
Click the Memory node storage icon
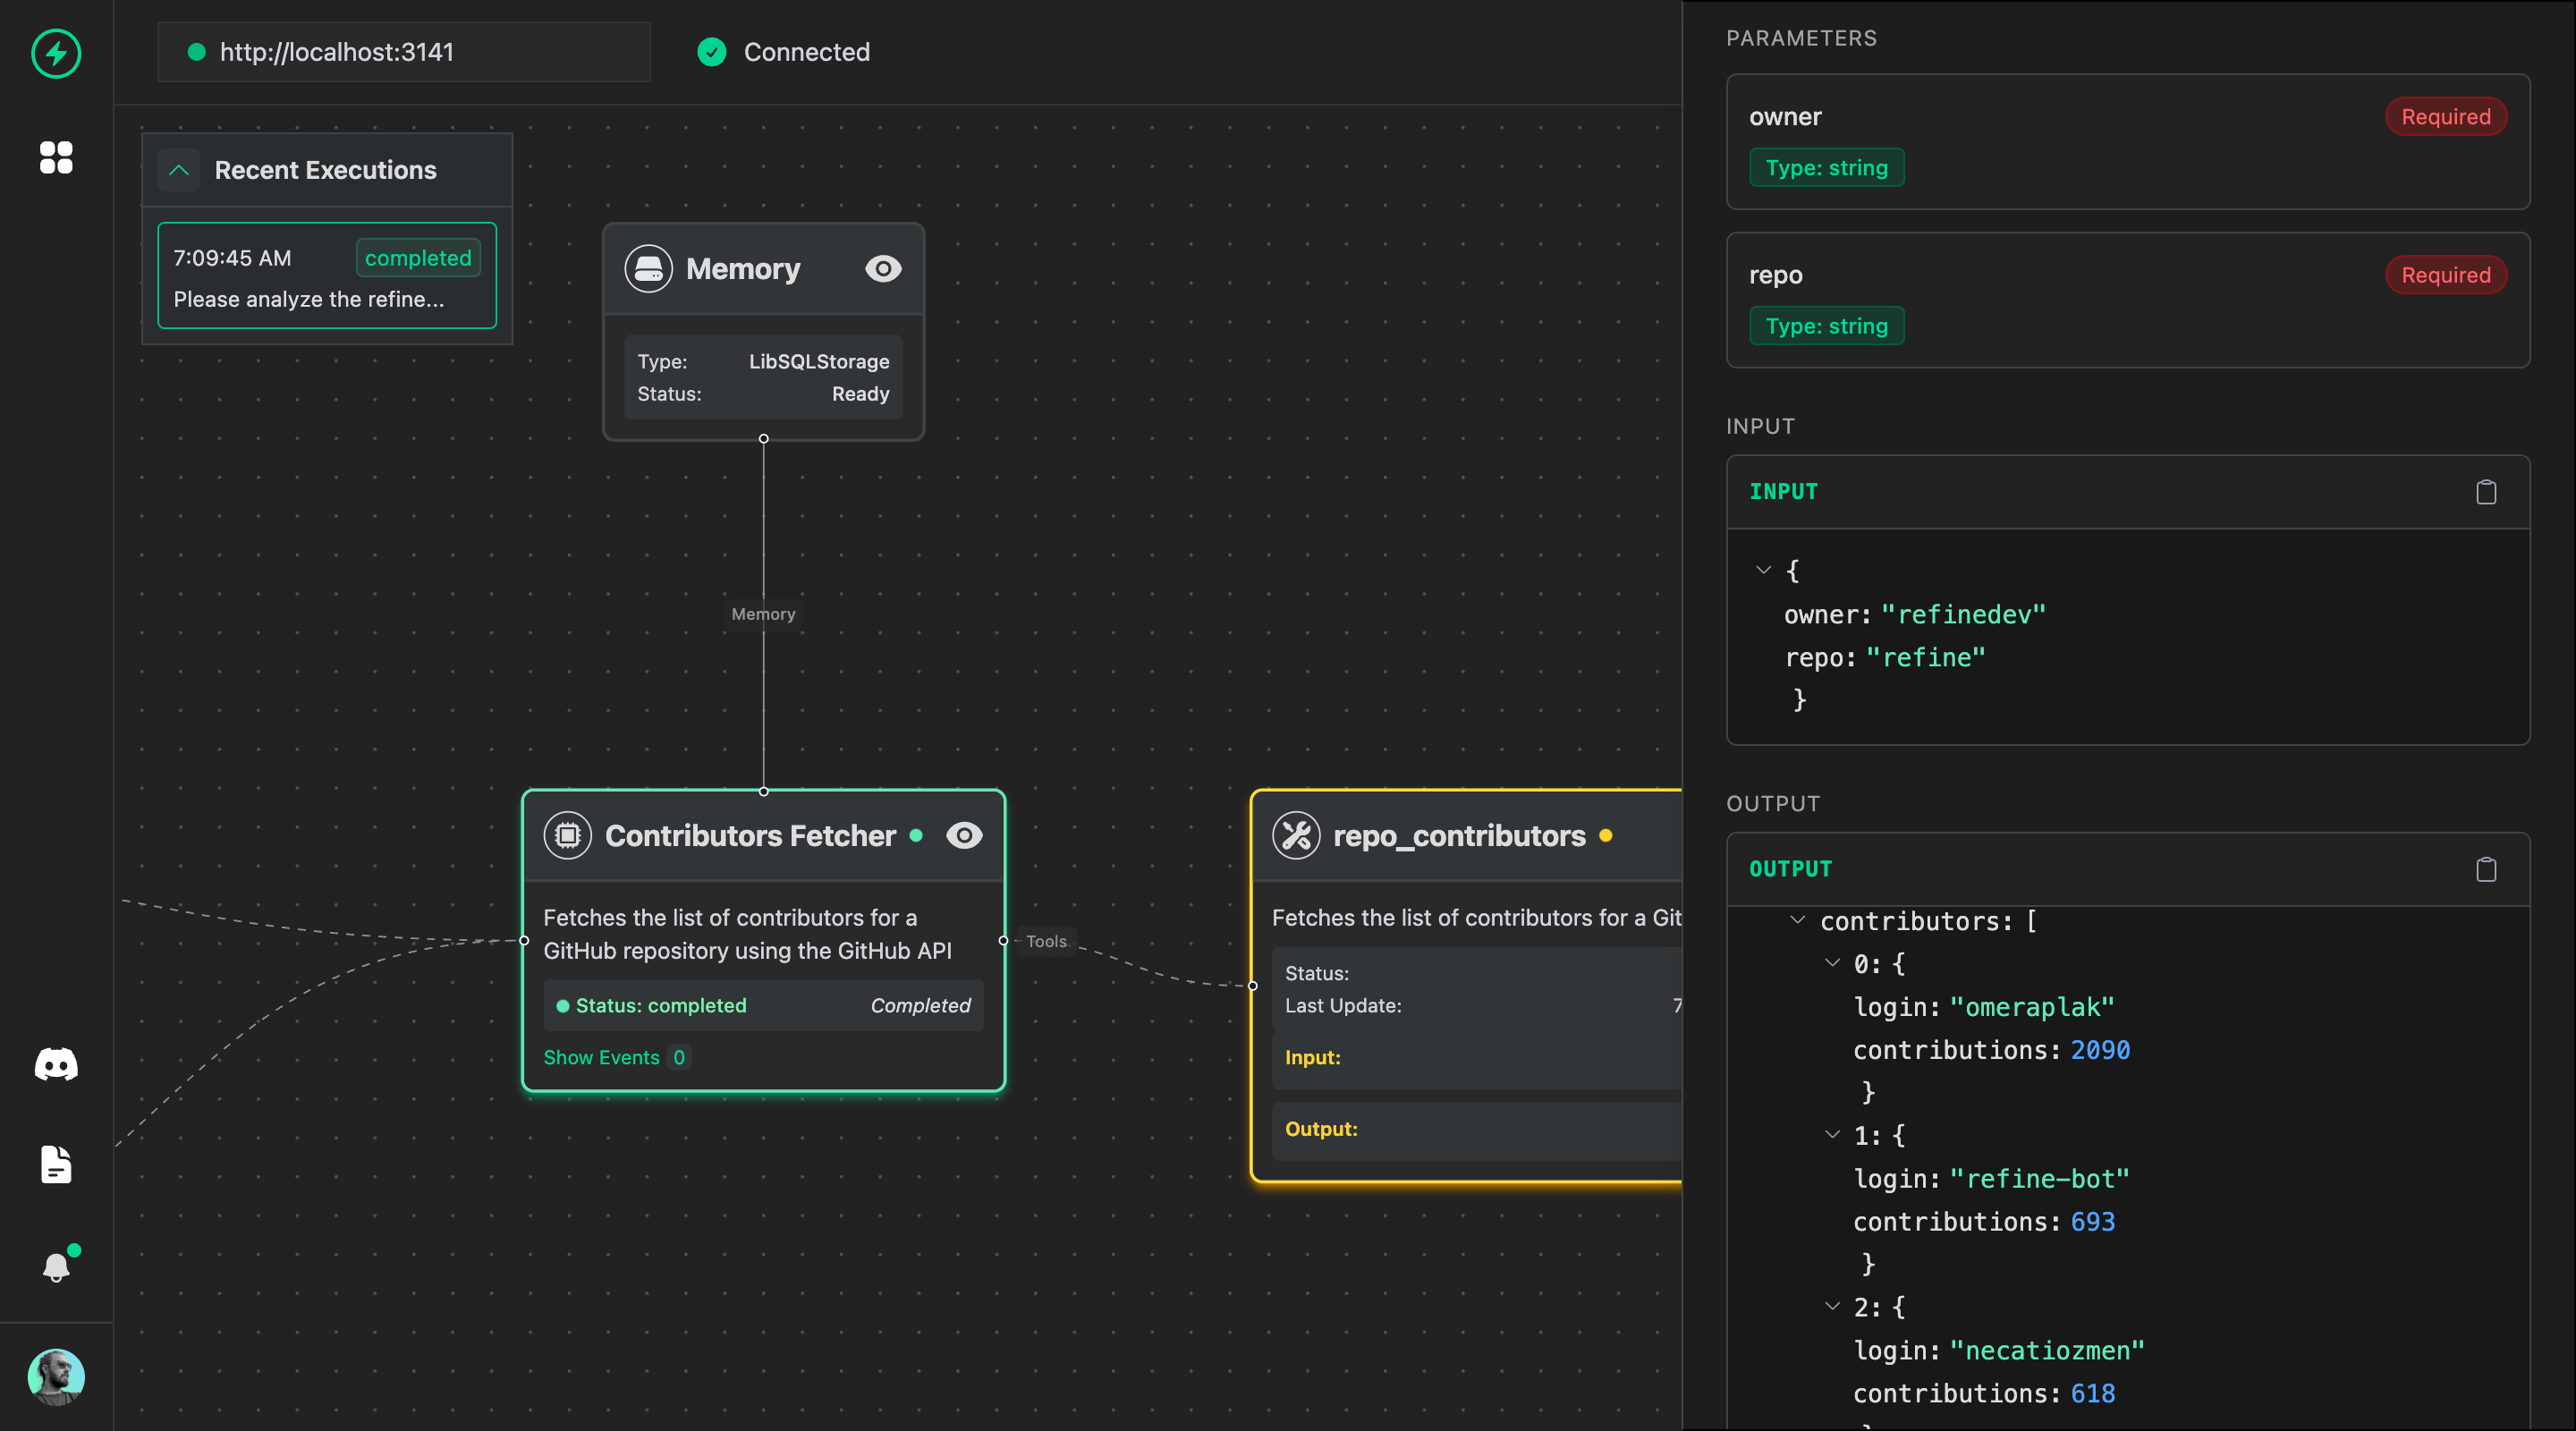click(x=648, y=269)
